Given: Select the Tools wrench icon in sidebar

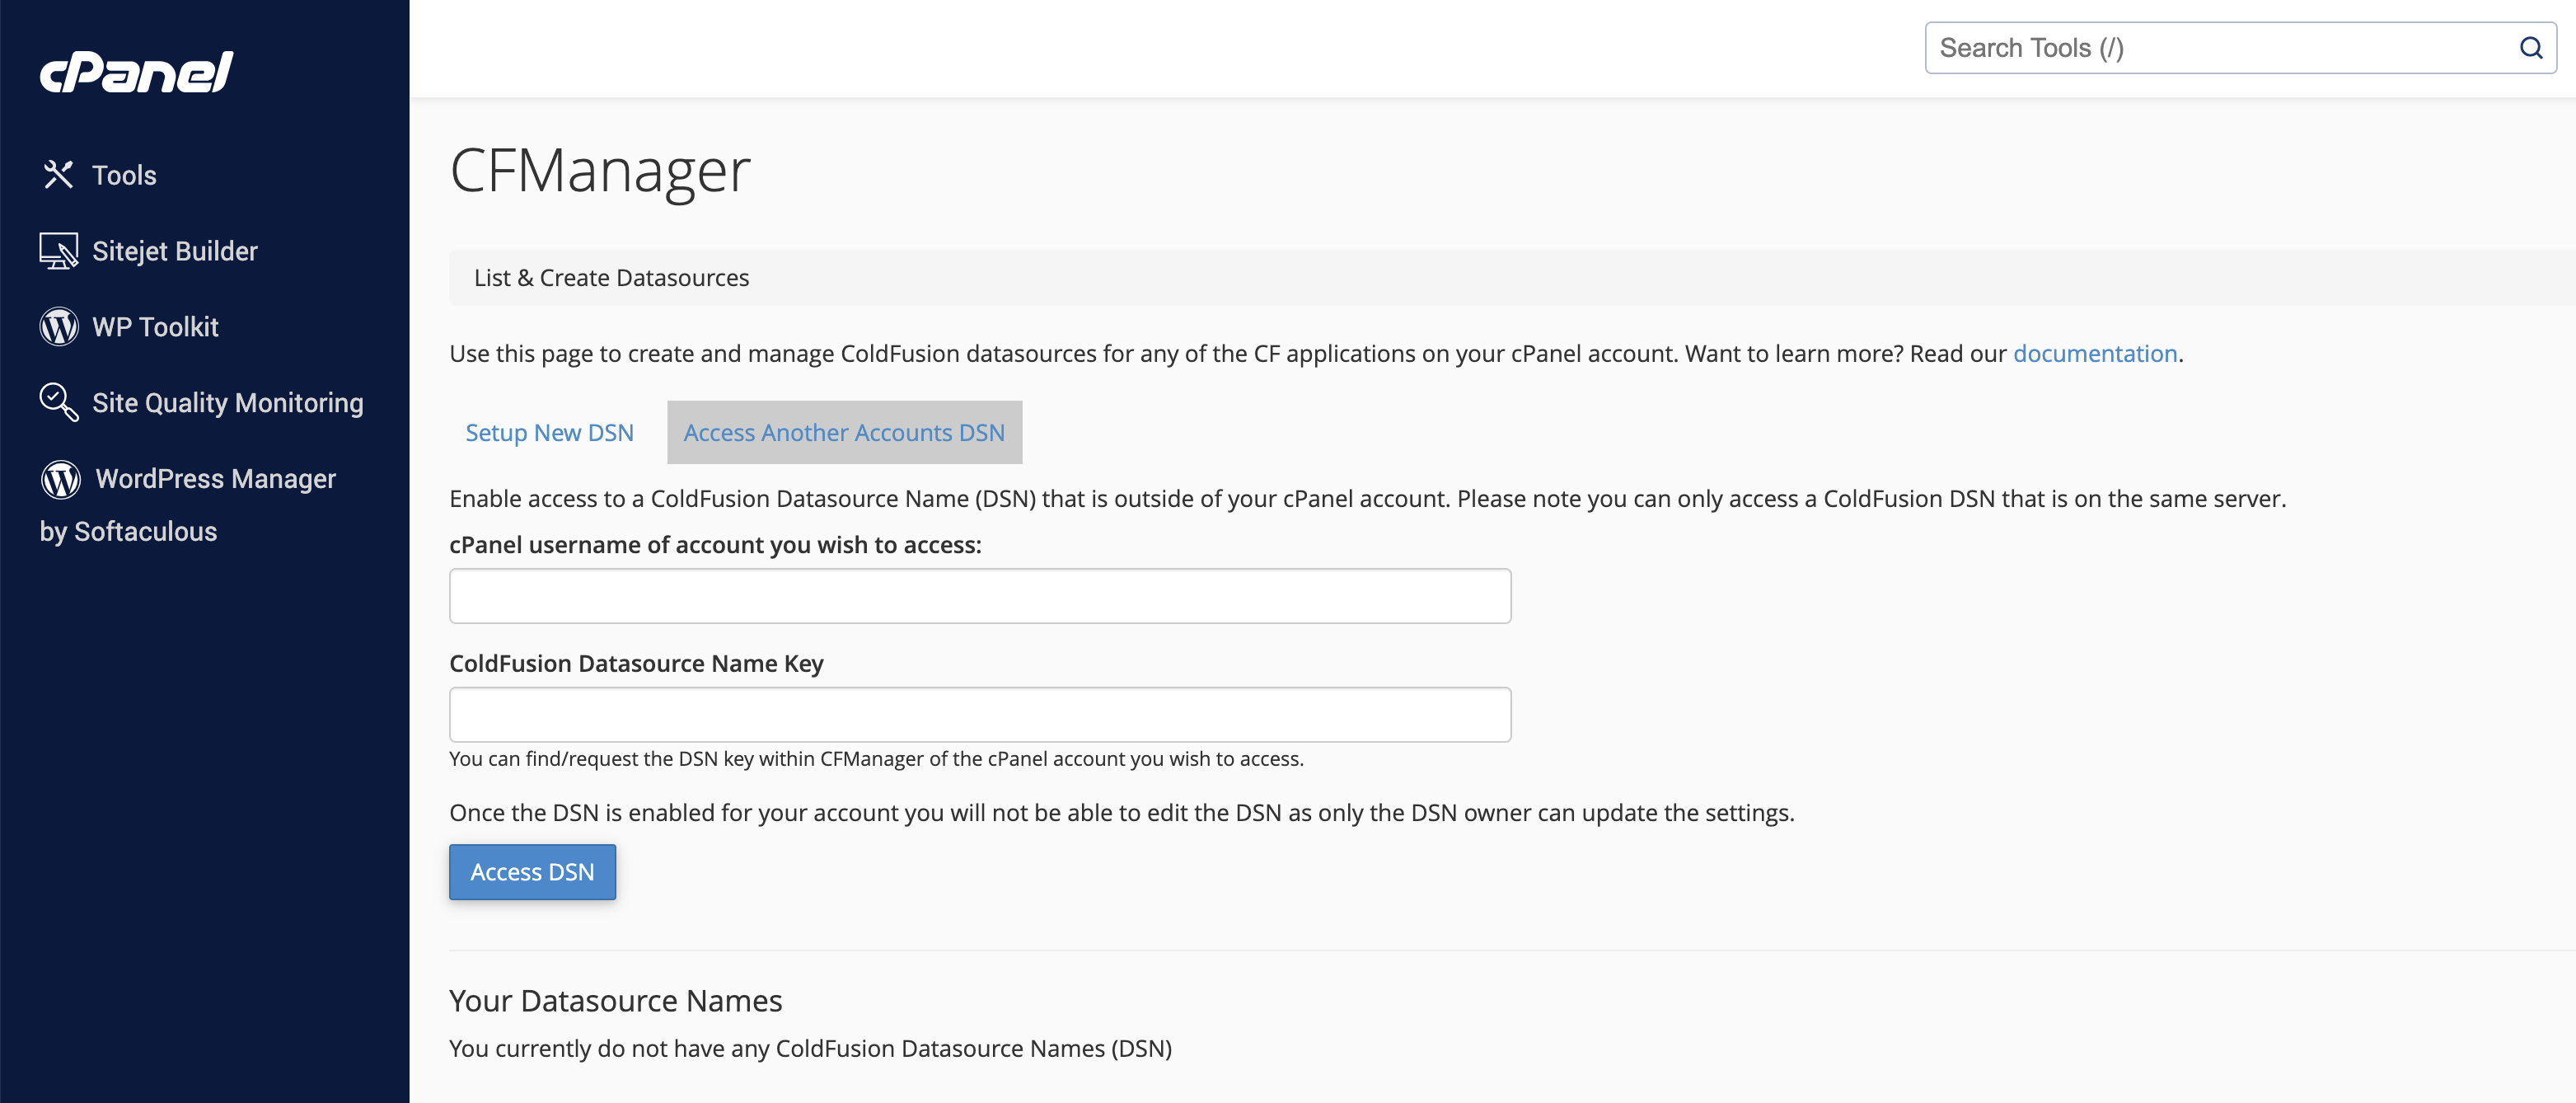Looking at the screenshot, I should click(x=58, y=174).
